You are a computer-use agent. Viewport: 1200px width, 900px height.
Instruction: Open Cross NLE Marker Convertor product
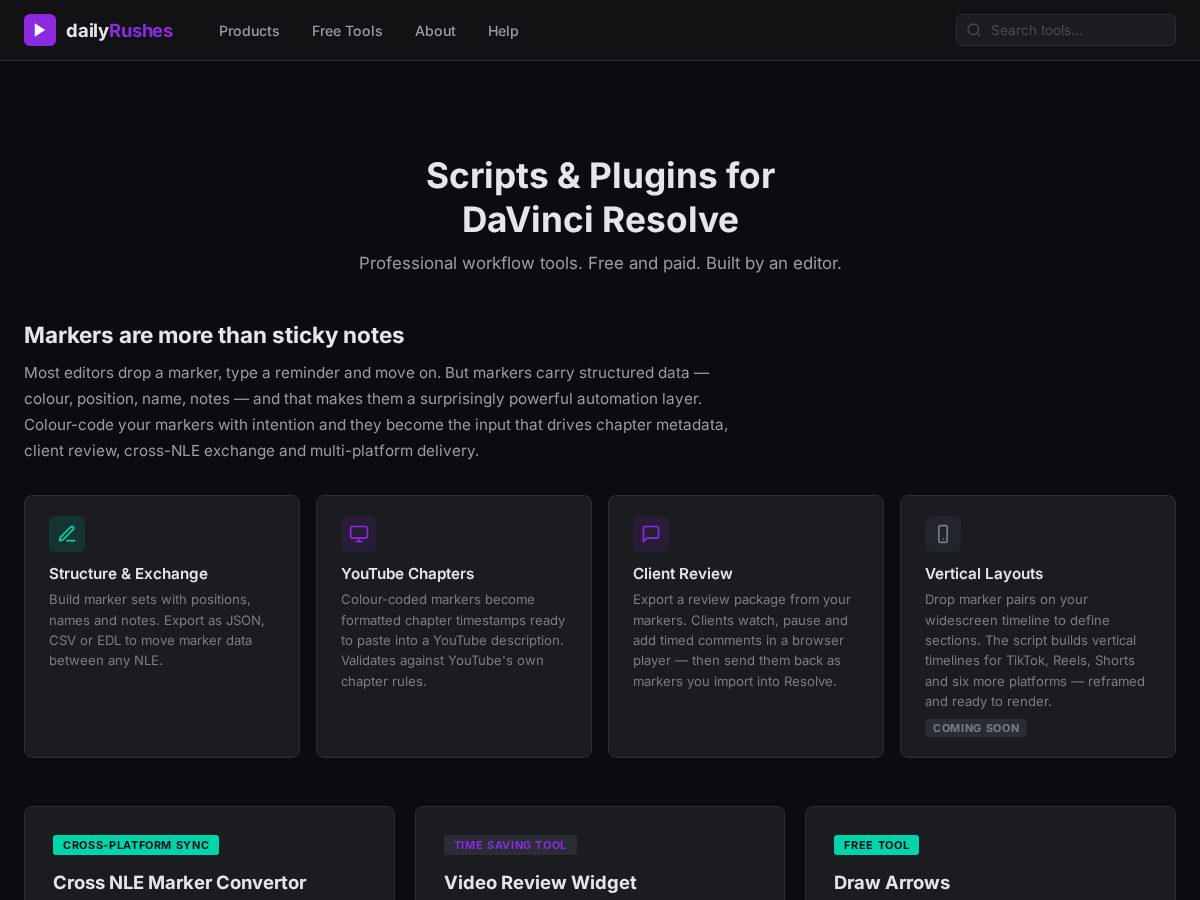point(180,883)
